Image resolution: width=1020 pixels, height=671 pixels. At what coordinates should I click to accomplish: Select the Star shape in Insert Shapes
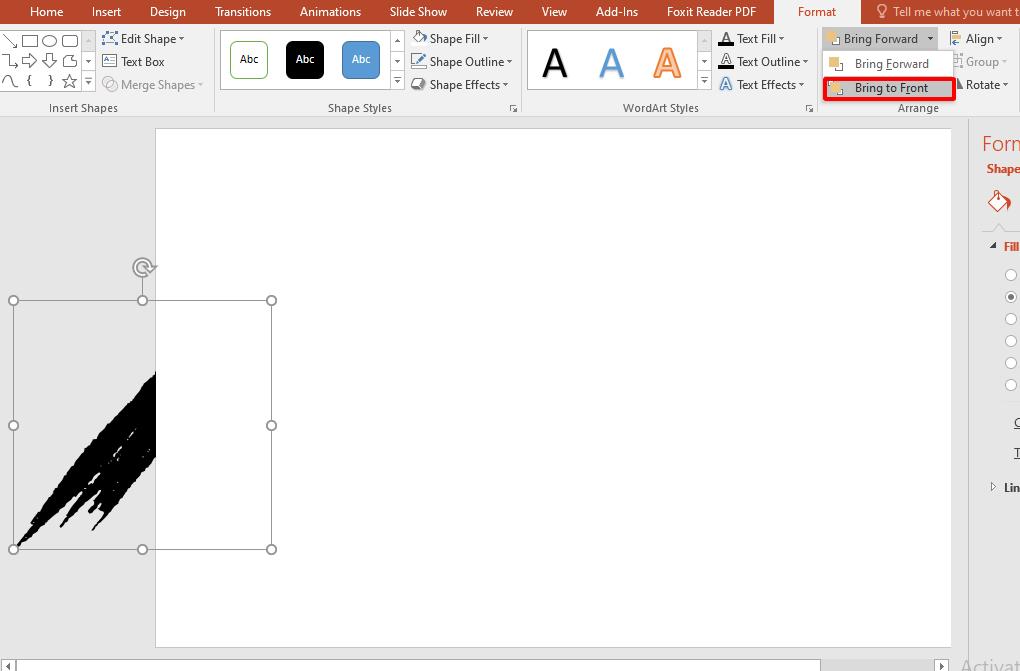69,81
